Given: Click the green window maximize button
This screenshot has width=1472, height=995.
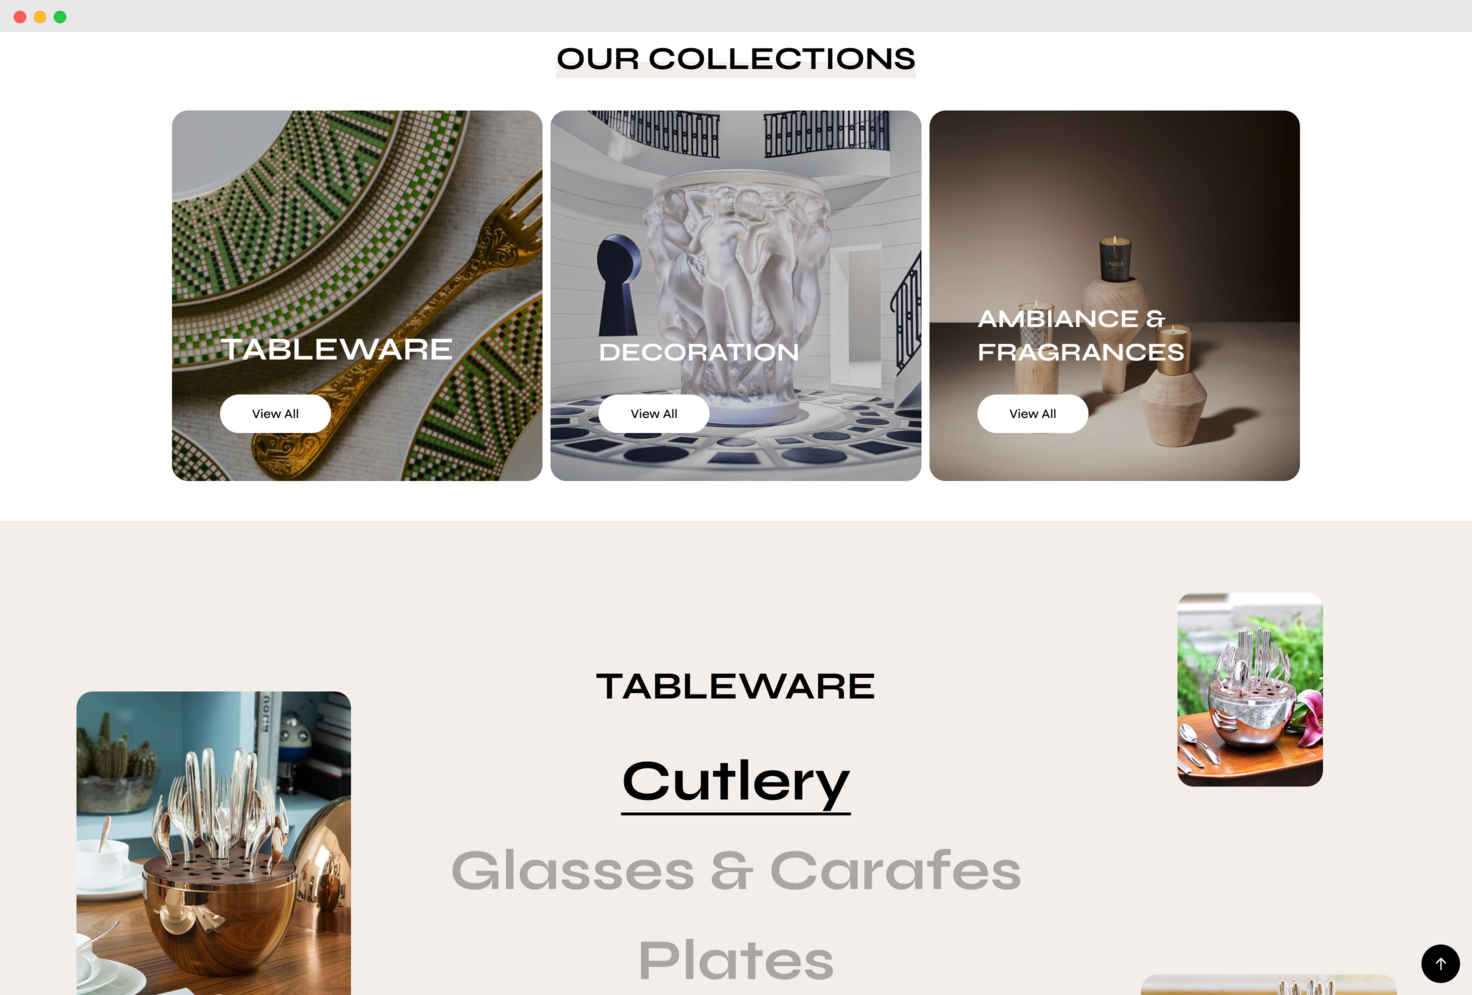Looking at the screenshot, I should click(x=60, y=17).
